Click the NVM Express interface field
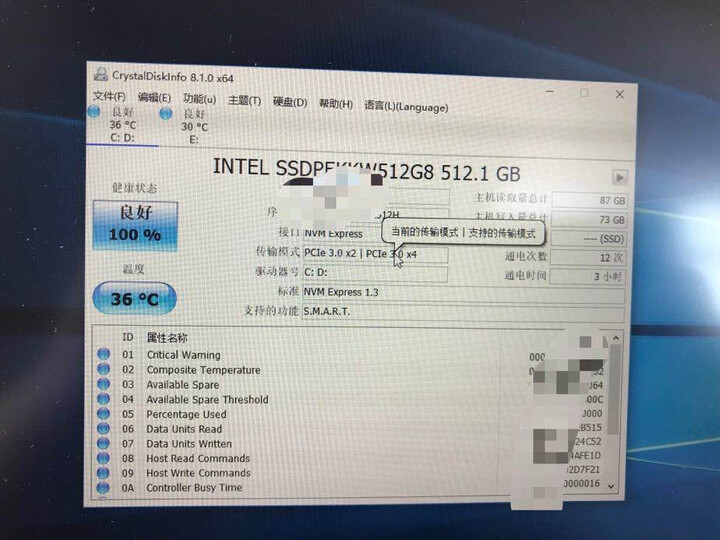This screenshot has width=720, height=540. [x=342, y=234]
